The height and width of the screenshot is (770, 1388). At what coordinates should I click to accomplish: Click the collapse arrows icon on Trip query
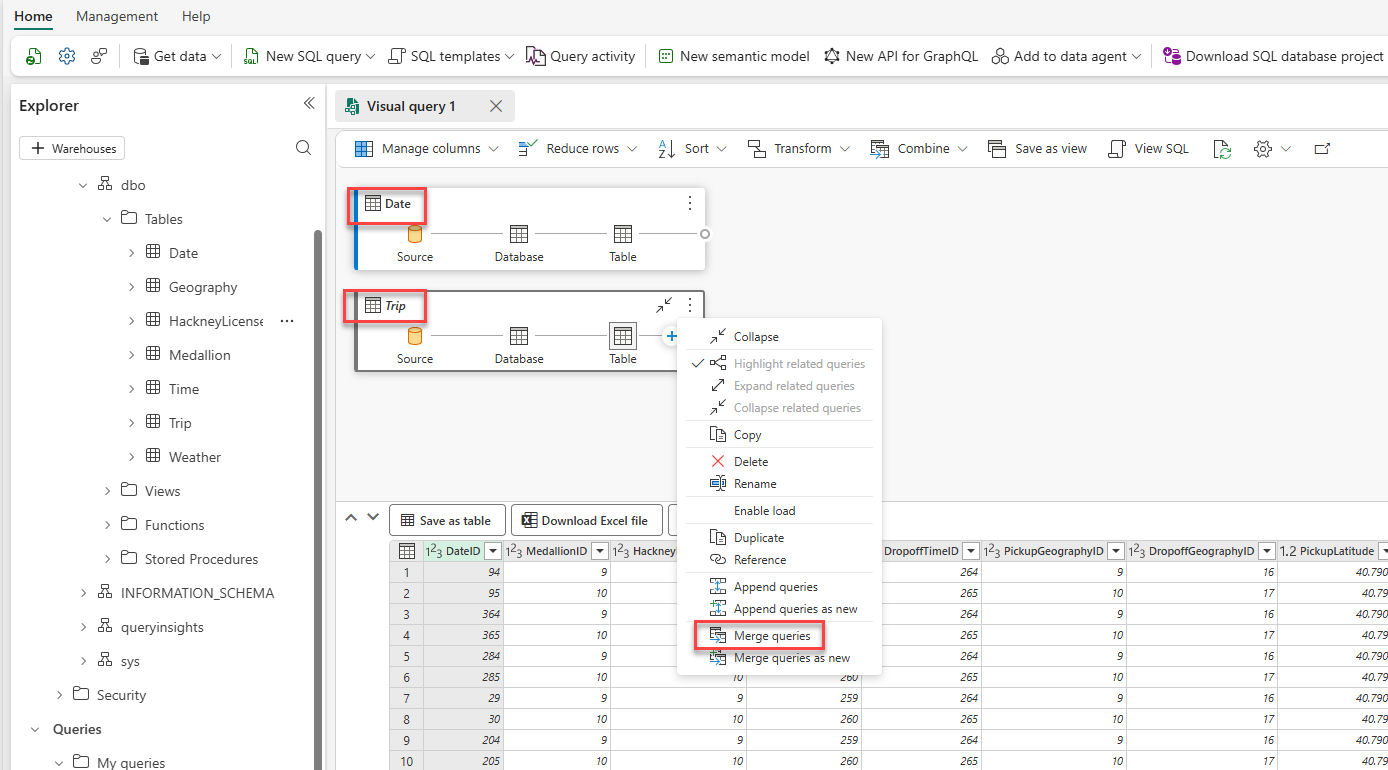pyautogui.click(x=664, y=305)
